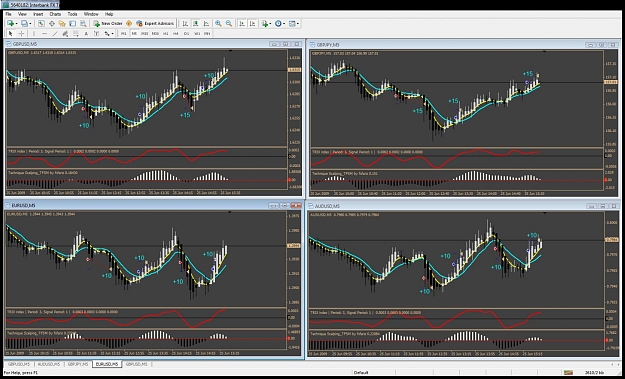This screenshot has height=379, width=625.
Task: Open the View menu
Action: pos(22,14)
